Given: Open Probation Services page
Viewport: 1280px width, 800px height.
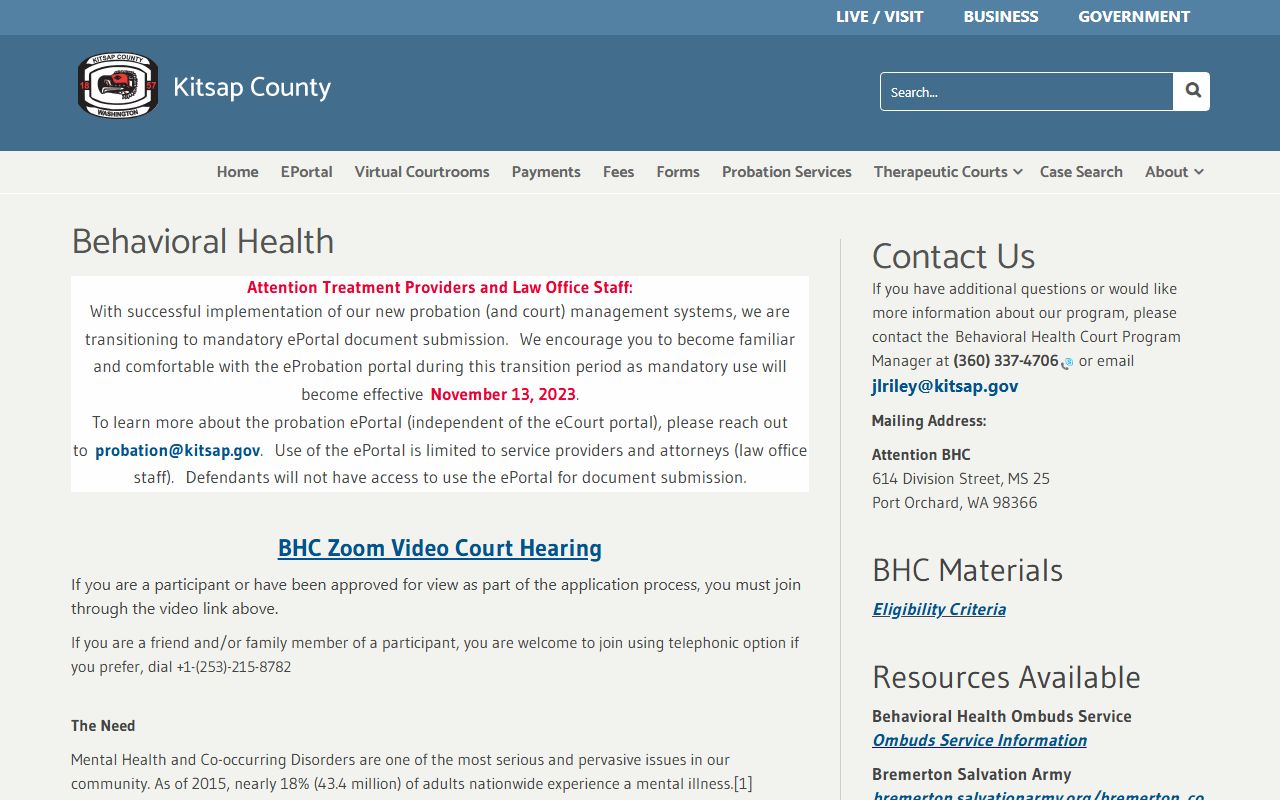Looking at the screenshot, I should [787, 172].
